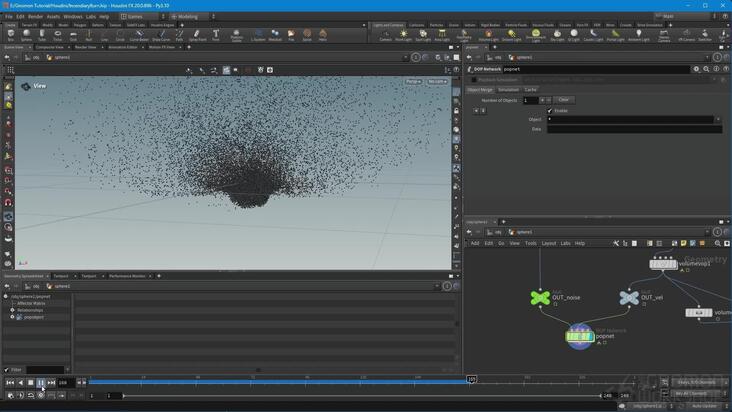Add a Camera from the lights shelf
732x412 pixels.
click(386, 35)
